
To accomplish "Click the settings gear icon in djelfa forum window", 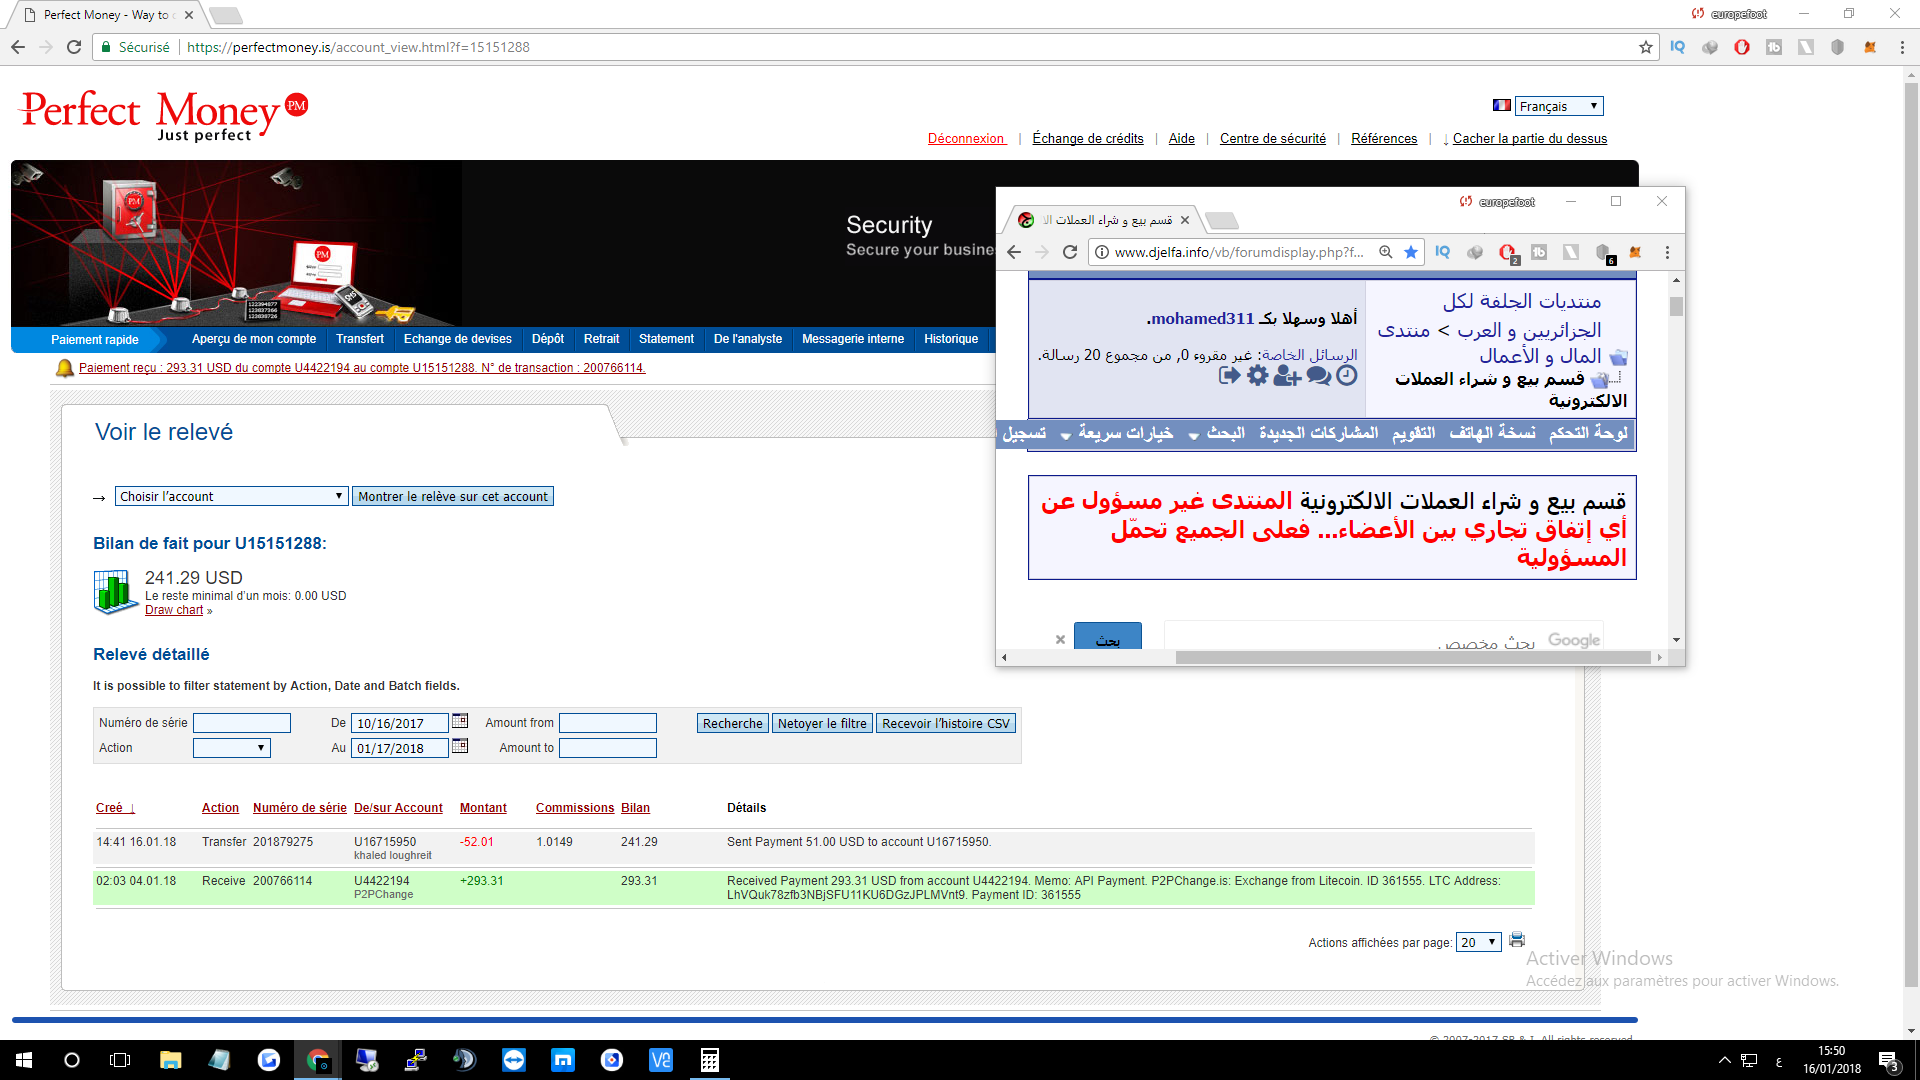I will click(1257, 375).
